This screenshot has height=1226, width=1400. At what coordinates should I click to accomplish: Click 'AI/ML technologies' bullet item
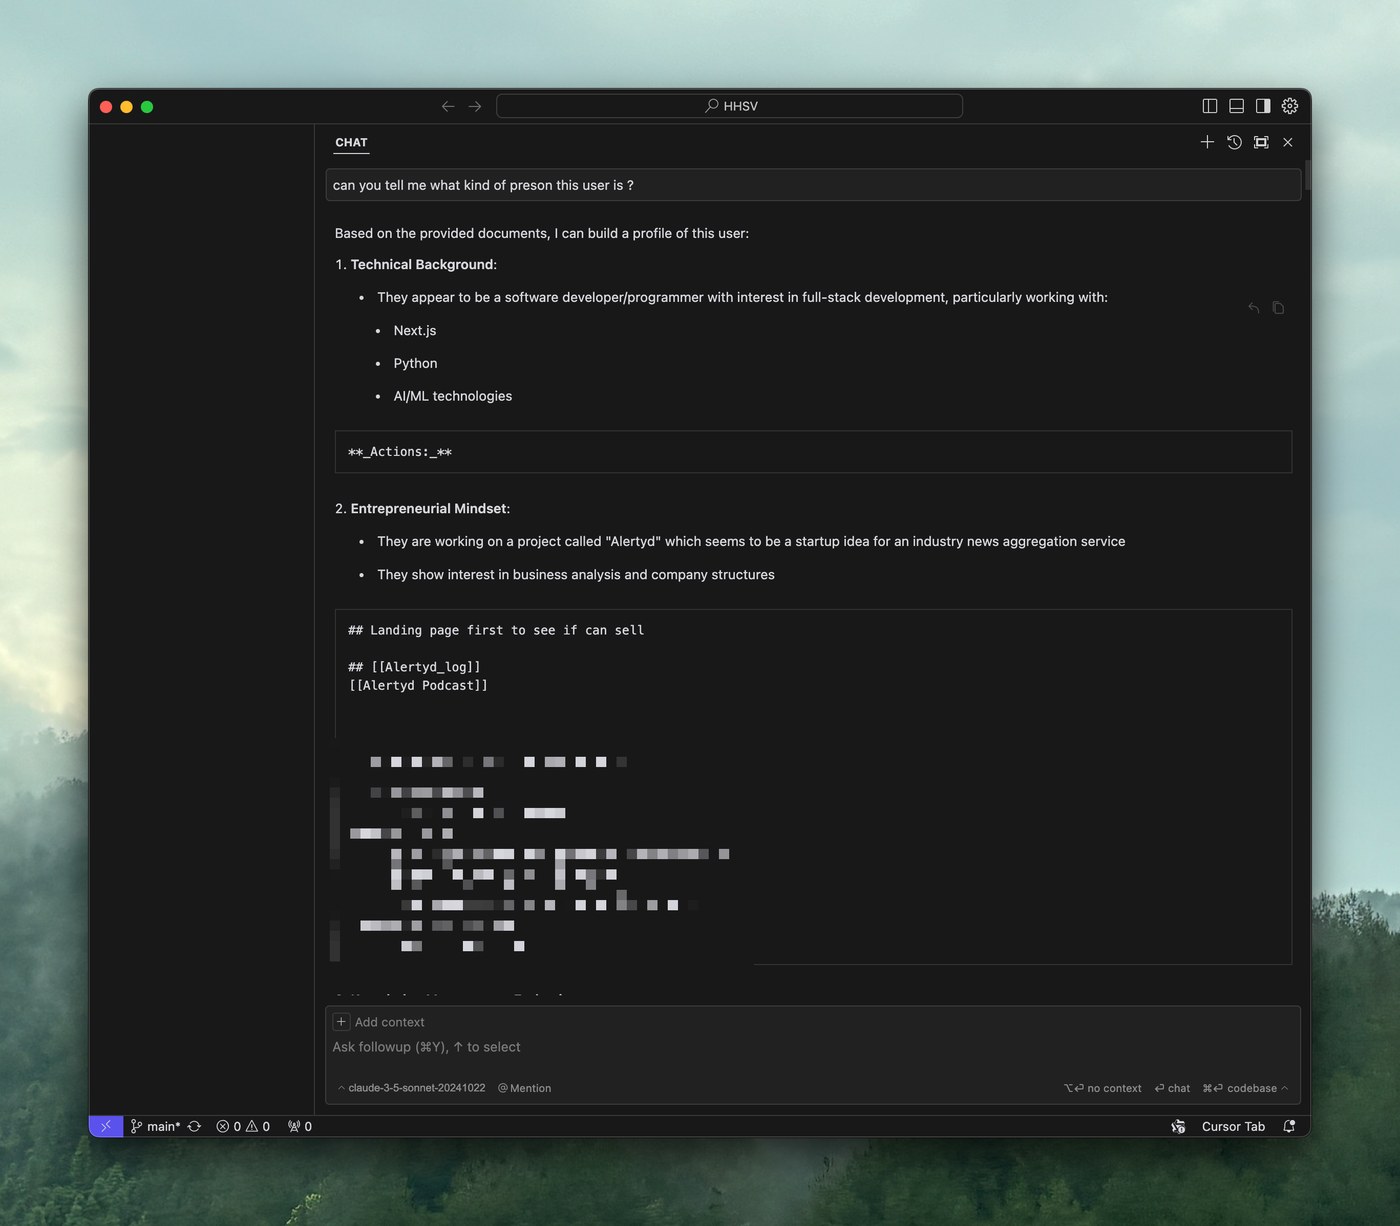[452, 396]
